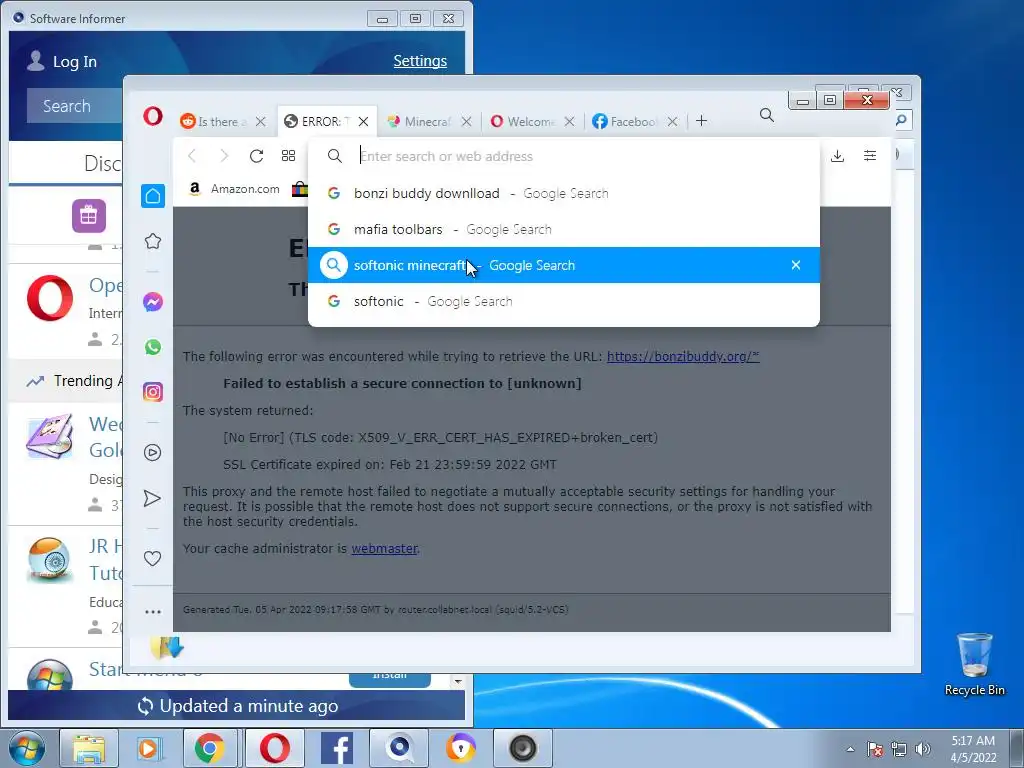Open Opera Easy Setup icon

tap(870, 155)
